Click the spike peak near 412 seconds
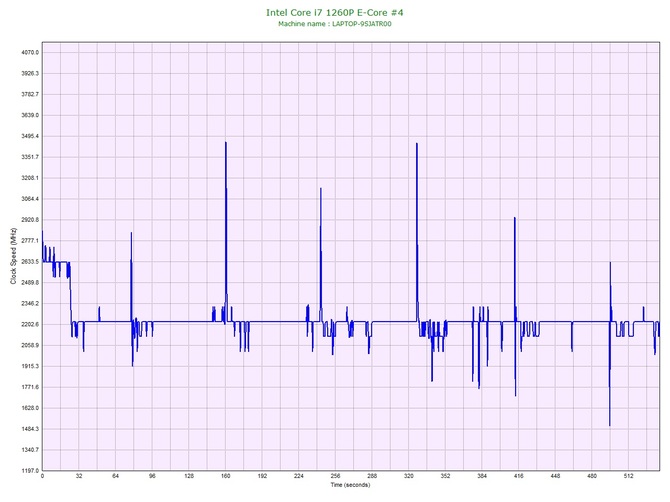670x502 pixels. [x=514, y=218]
